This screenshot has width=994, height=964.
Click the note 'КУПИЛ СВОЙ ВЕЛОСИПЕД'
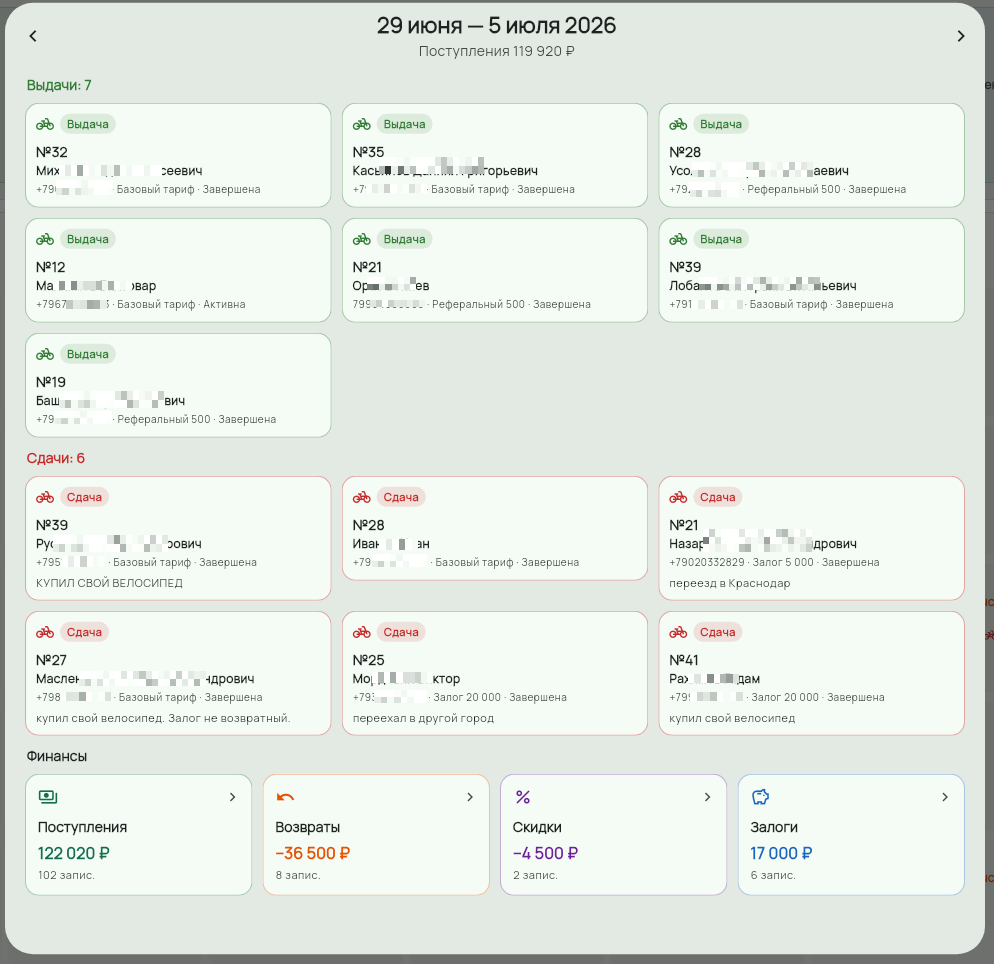pyautogui.click(x=109, y=583)
